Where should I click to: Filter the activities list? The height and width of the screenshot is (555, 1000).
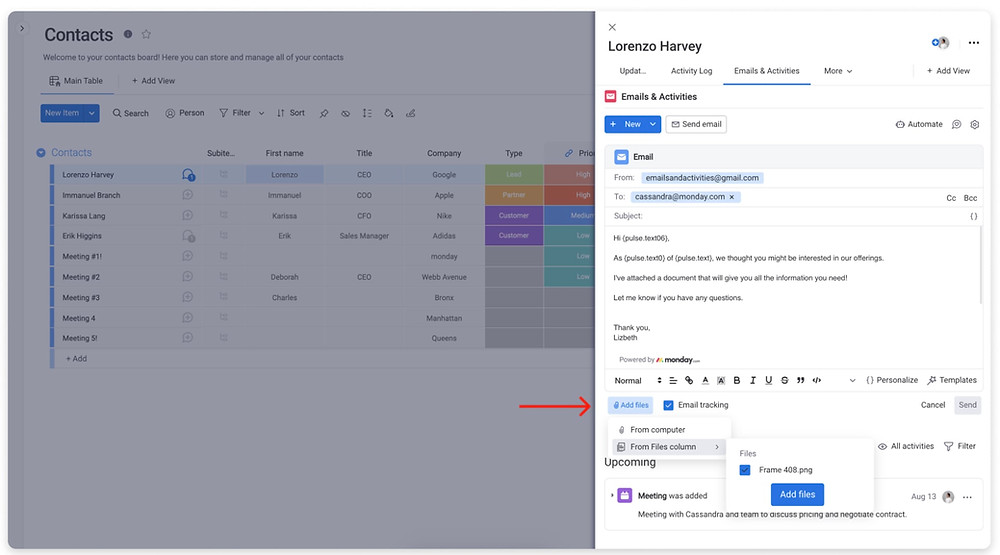click(960, 447)
